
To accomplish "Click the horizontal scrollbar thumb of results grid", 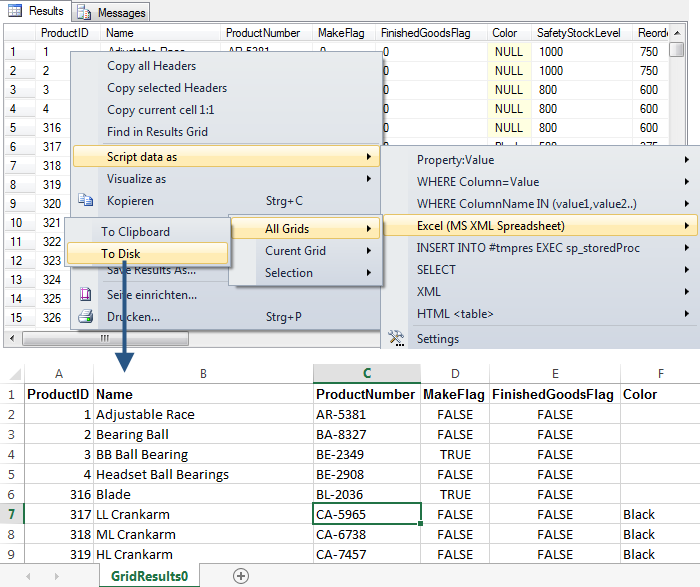I will click(x=105, y=338).
